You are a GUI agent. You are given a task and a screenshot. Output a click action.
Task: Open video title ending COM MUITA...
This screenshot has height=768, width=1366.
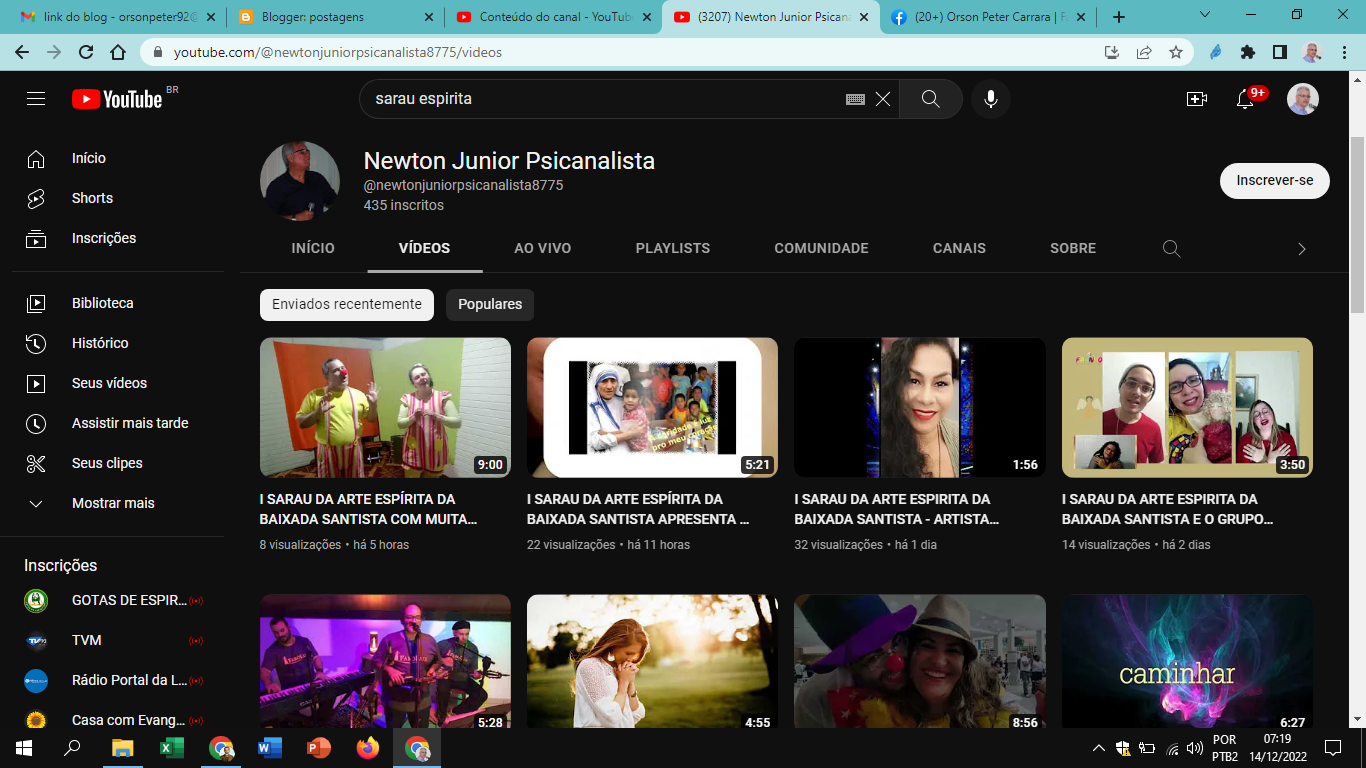pyautogui.click(x=369, y=509)
